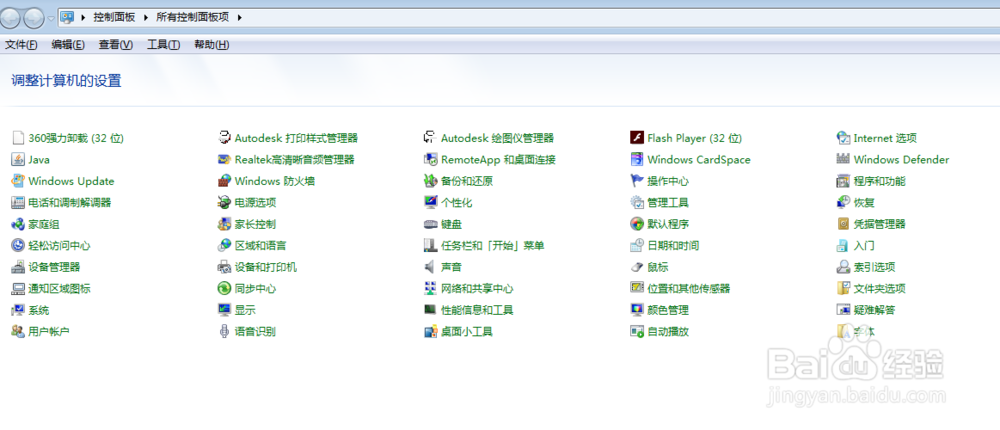Open the RemoteApp 和桌面连接 link
1000x430 pixels.
coord(499,159)
